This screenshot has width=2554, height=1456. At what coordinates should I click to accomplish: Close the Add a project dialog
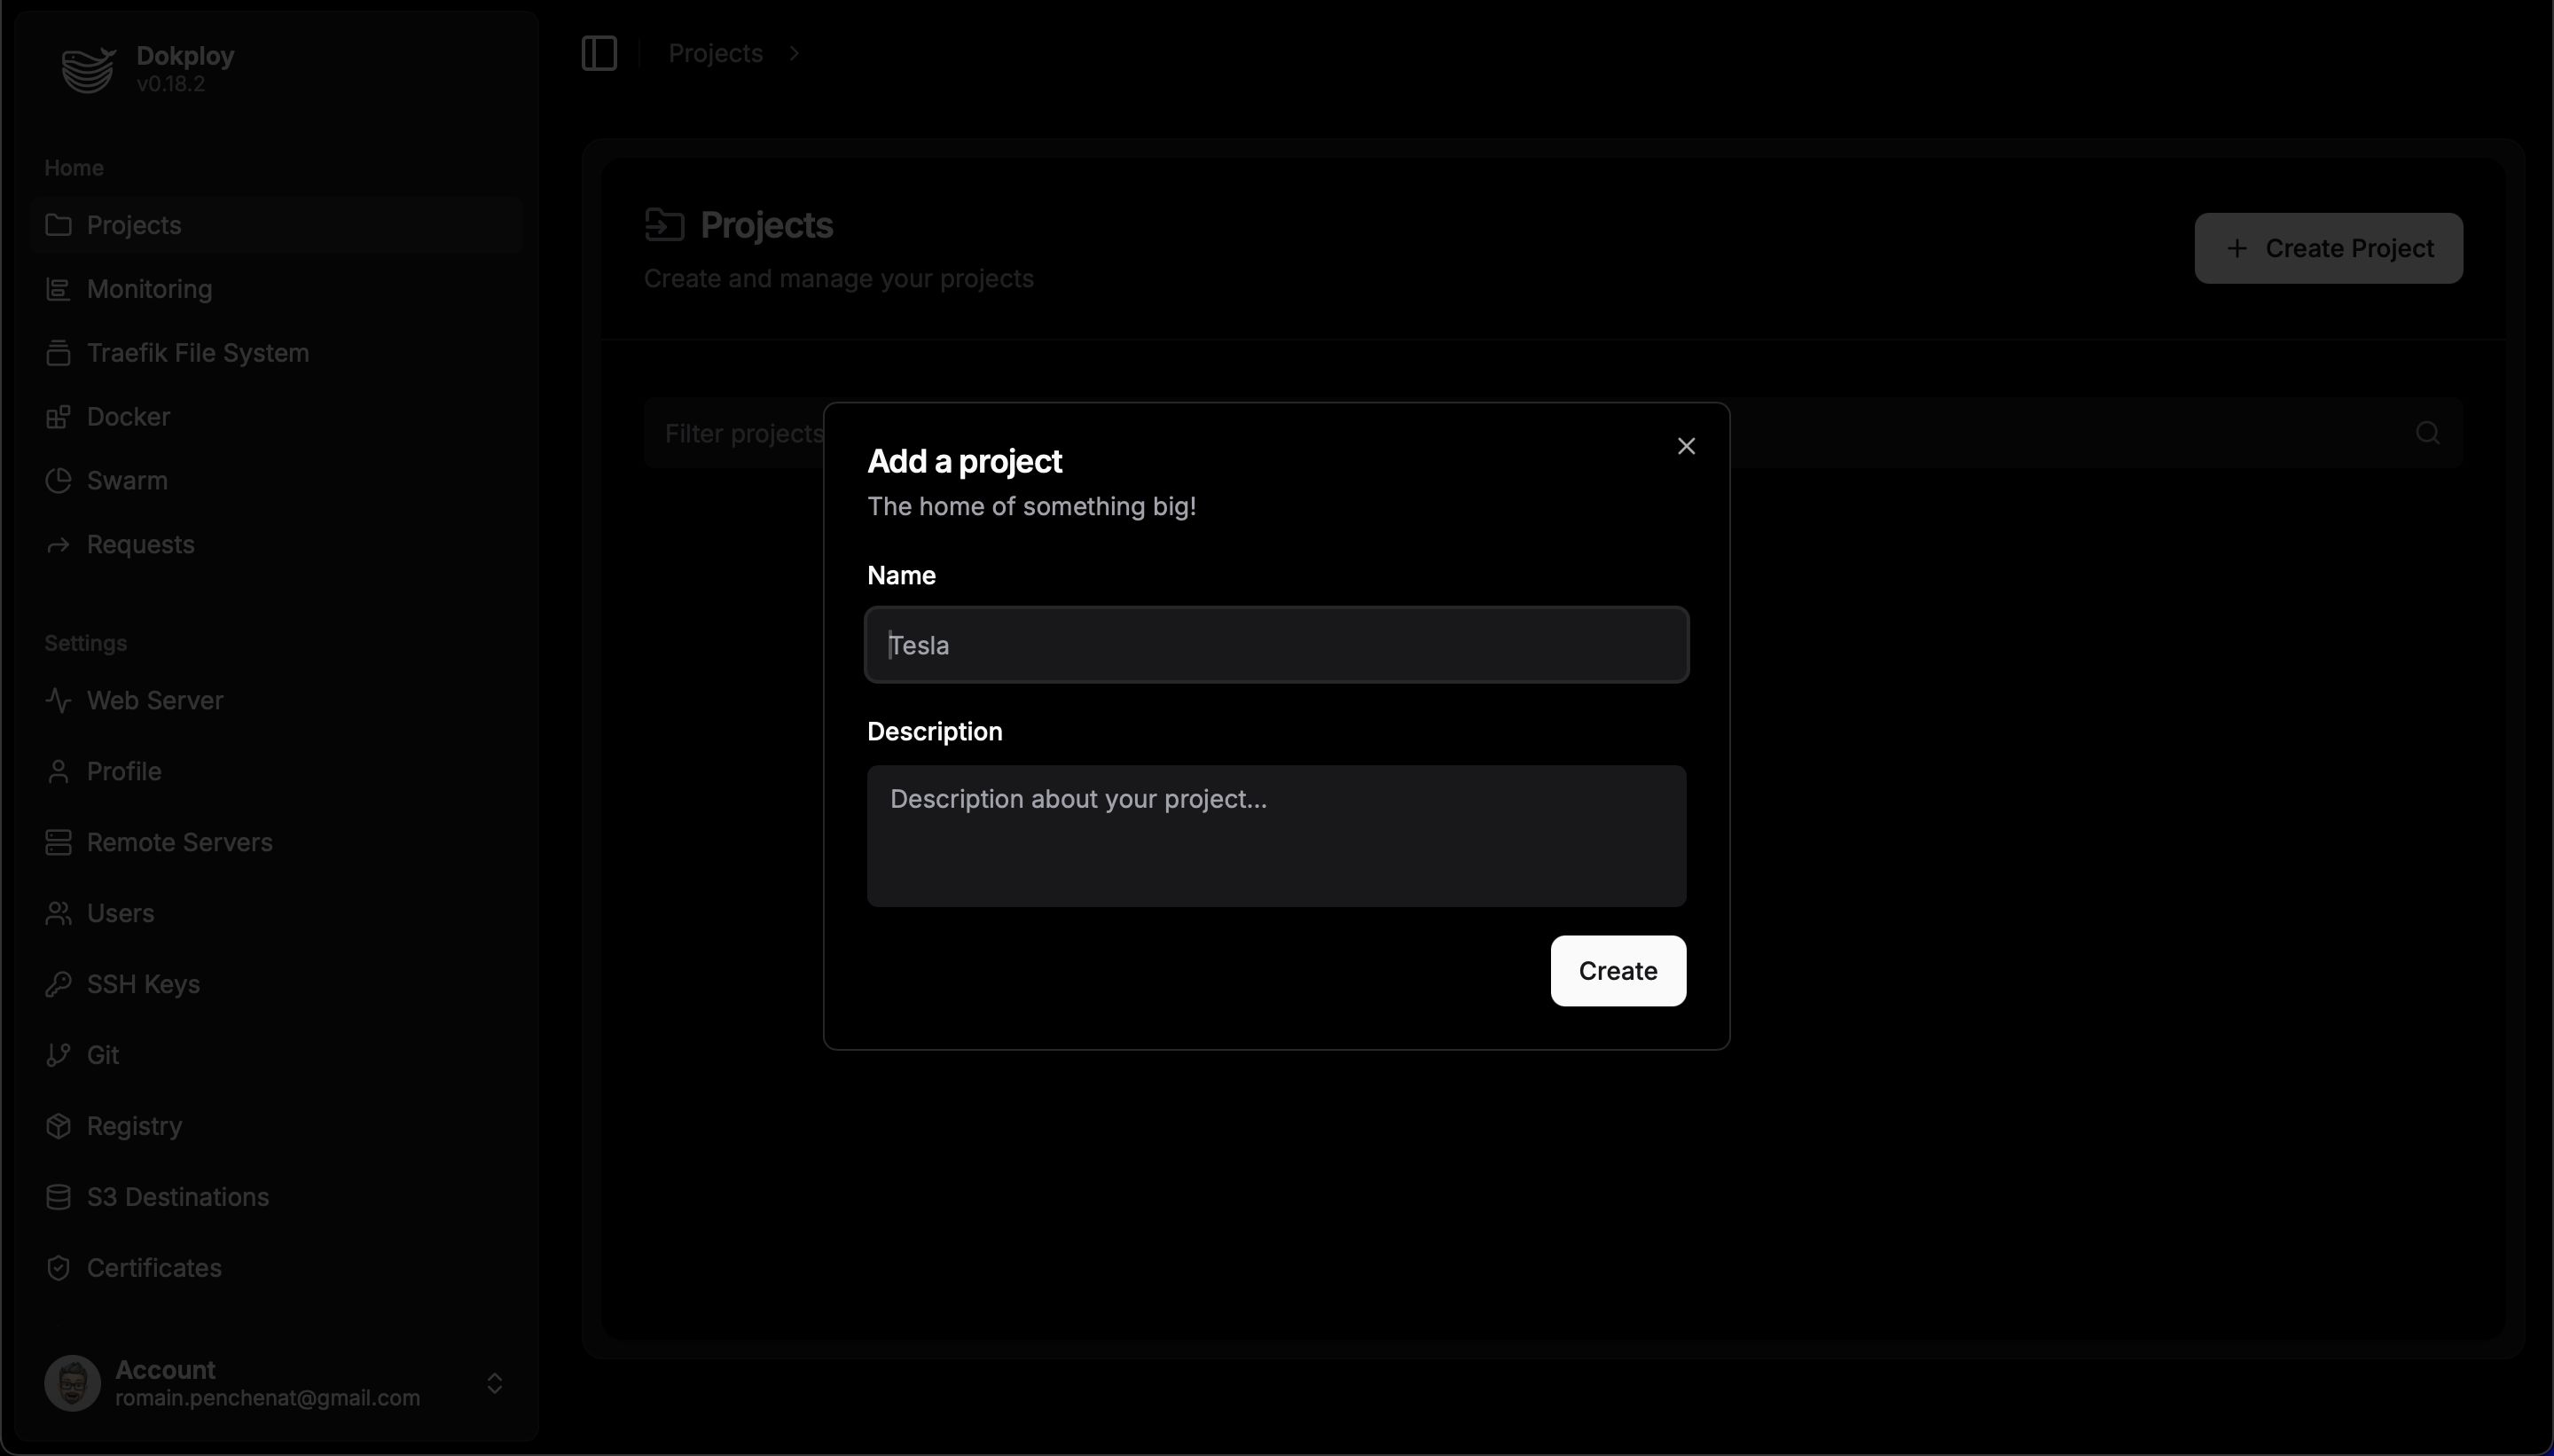1684,445
